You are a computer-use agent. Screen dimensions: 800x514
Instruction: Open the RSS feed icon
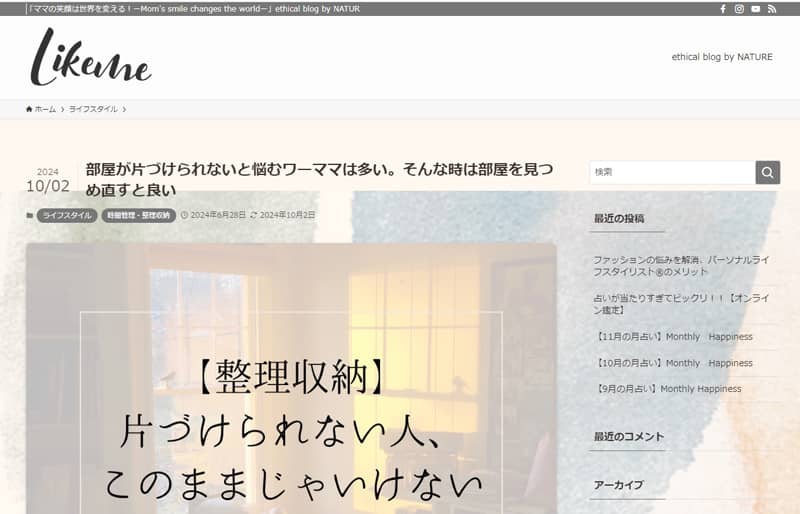(771, 9)
